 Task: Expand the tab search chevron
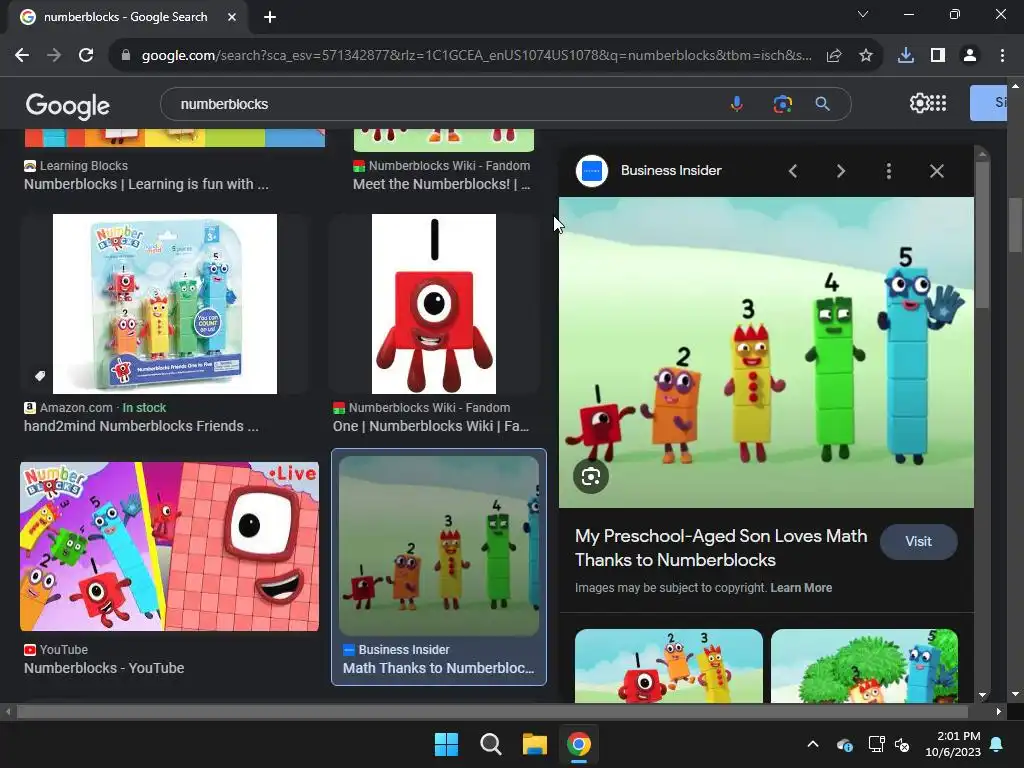pos(863,14)
